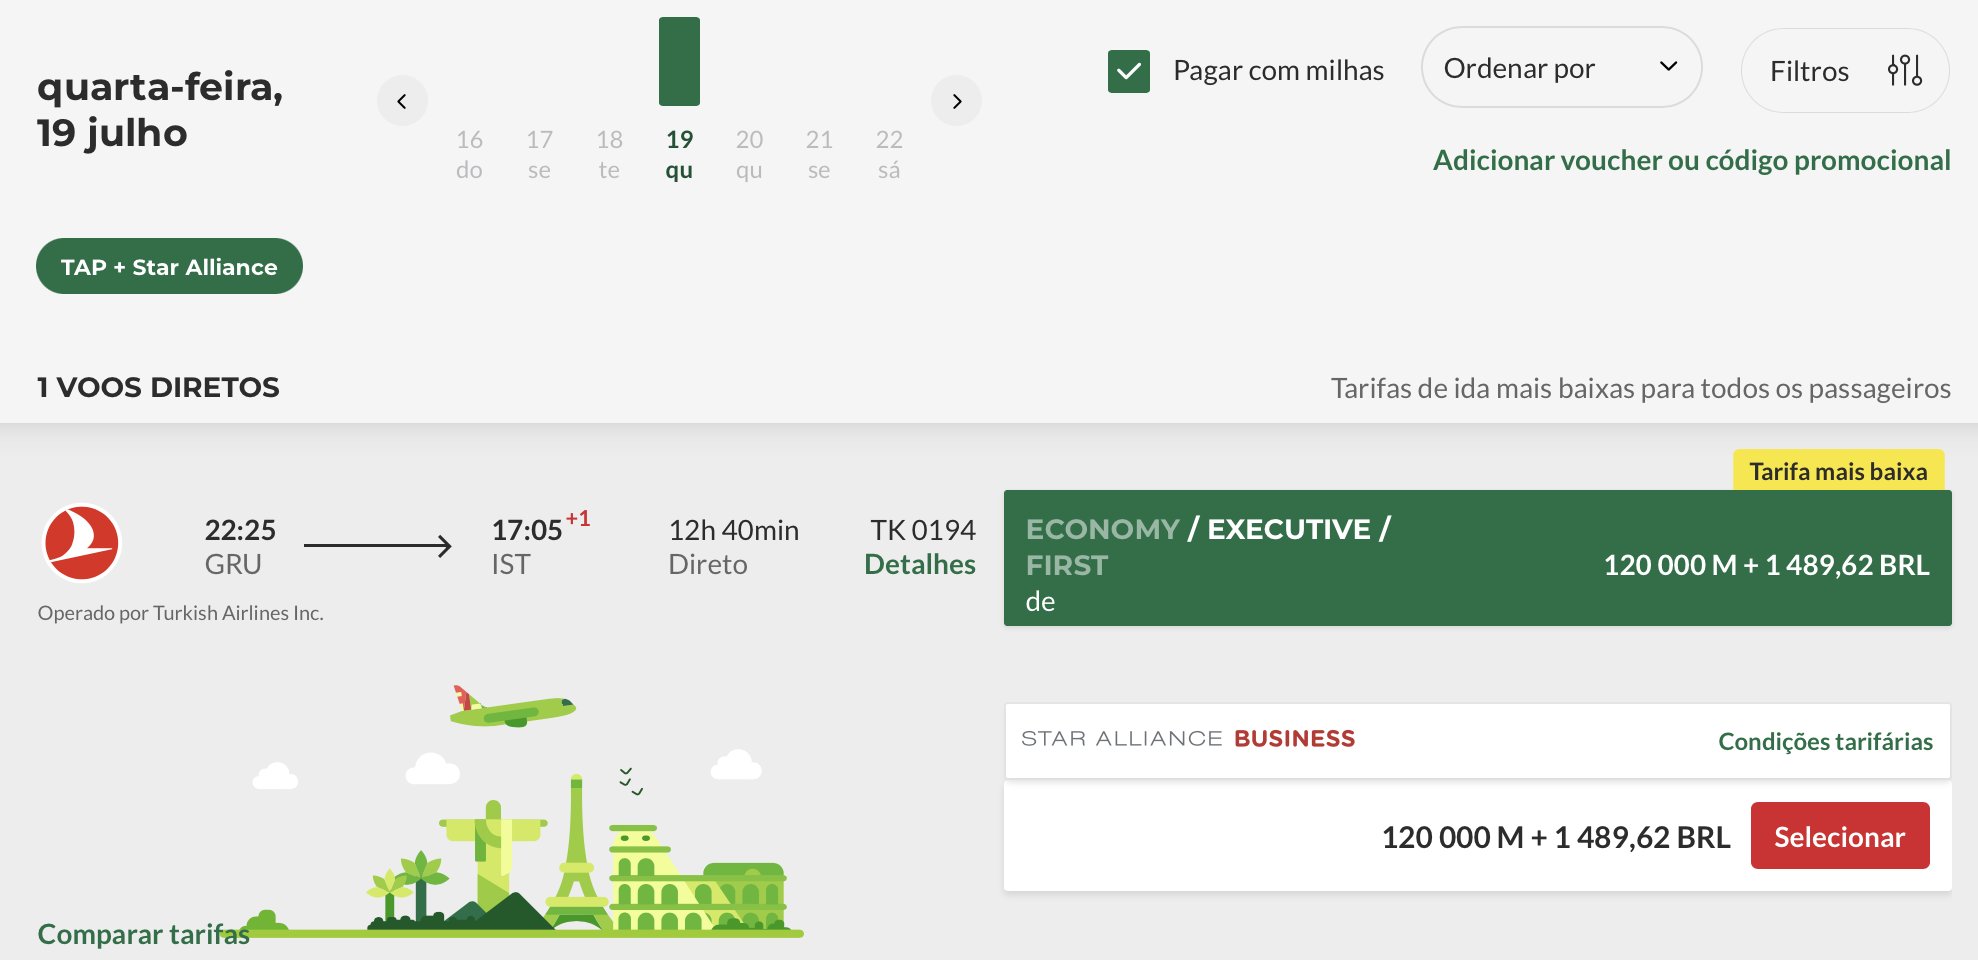Image resolution: width=1978 pixels, height=960 pixels.
Task: Open Condições tarifárias link
Action: tap(1825, 741)
